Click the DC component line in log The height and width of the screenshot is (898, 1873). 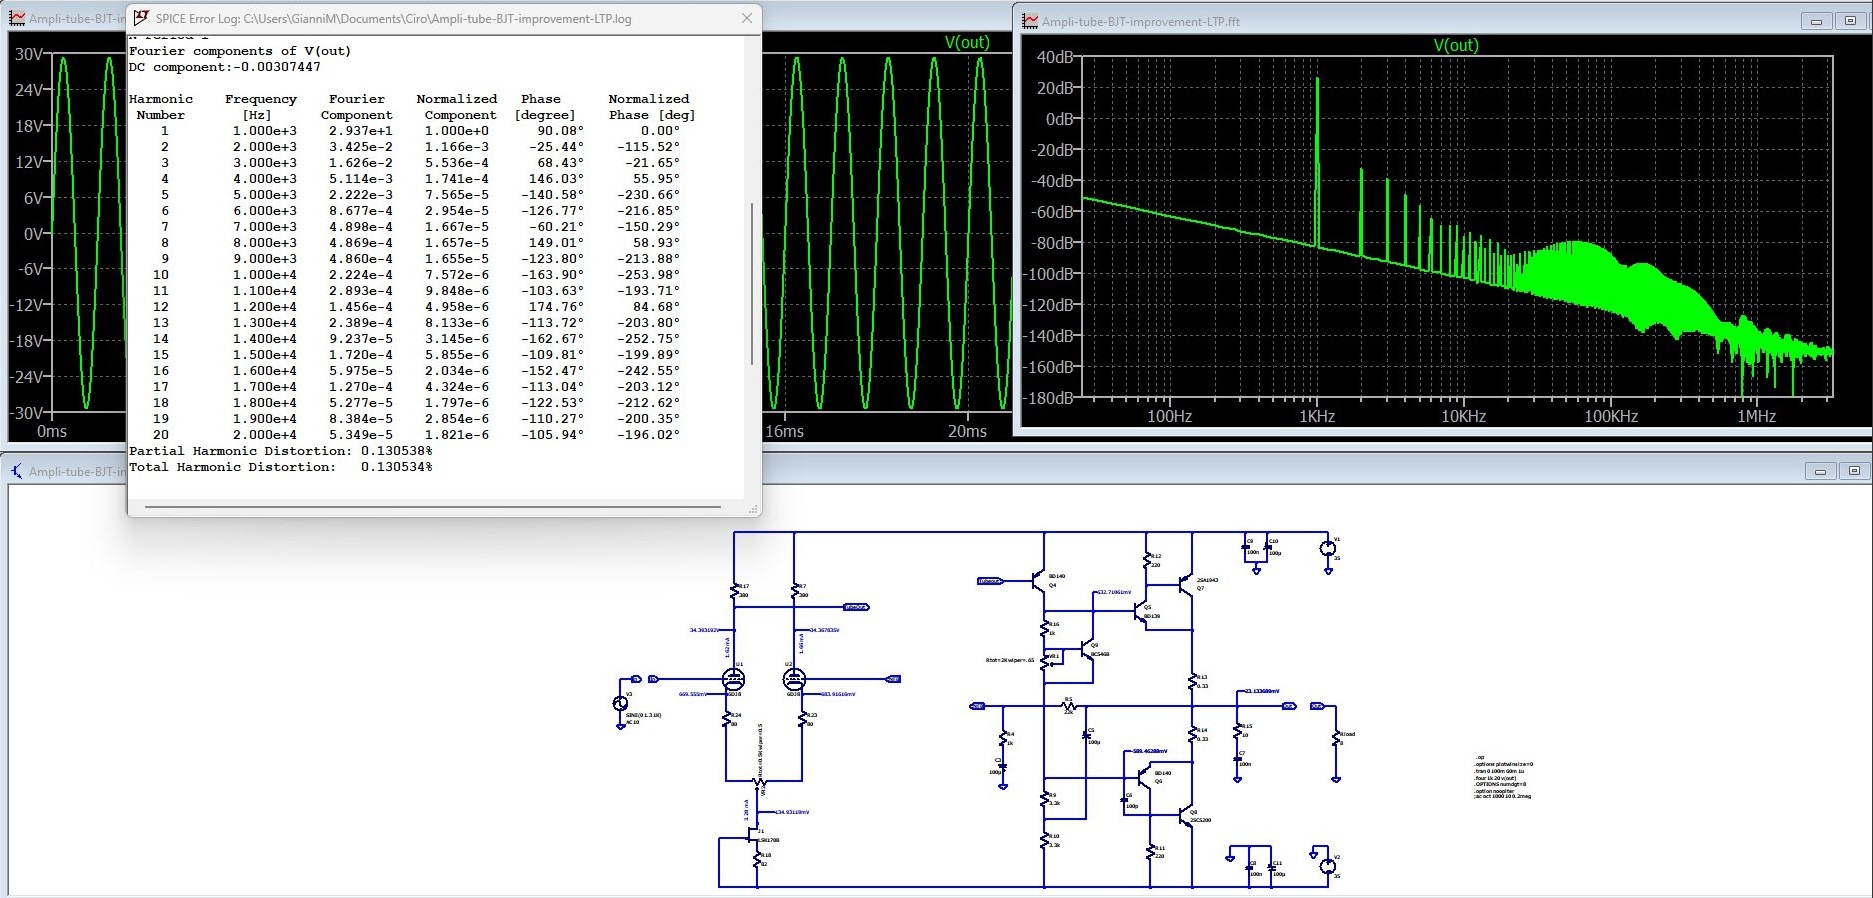click(225, 67)
